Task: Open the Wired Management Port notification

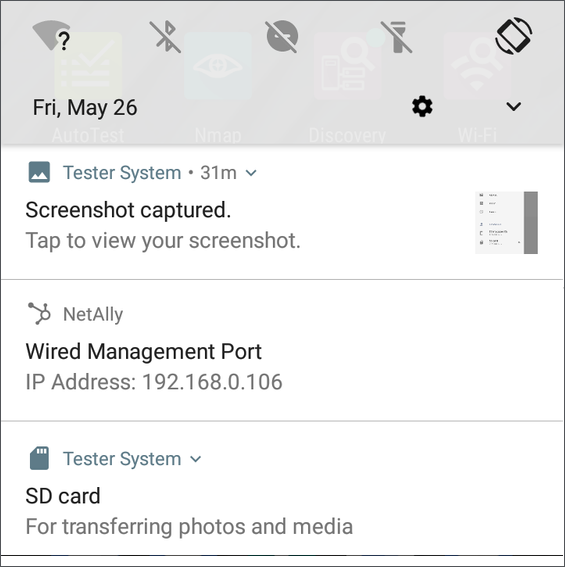Action: pyautogui.click(x=282, y=351)
